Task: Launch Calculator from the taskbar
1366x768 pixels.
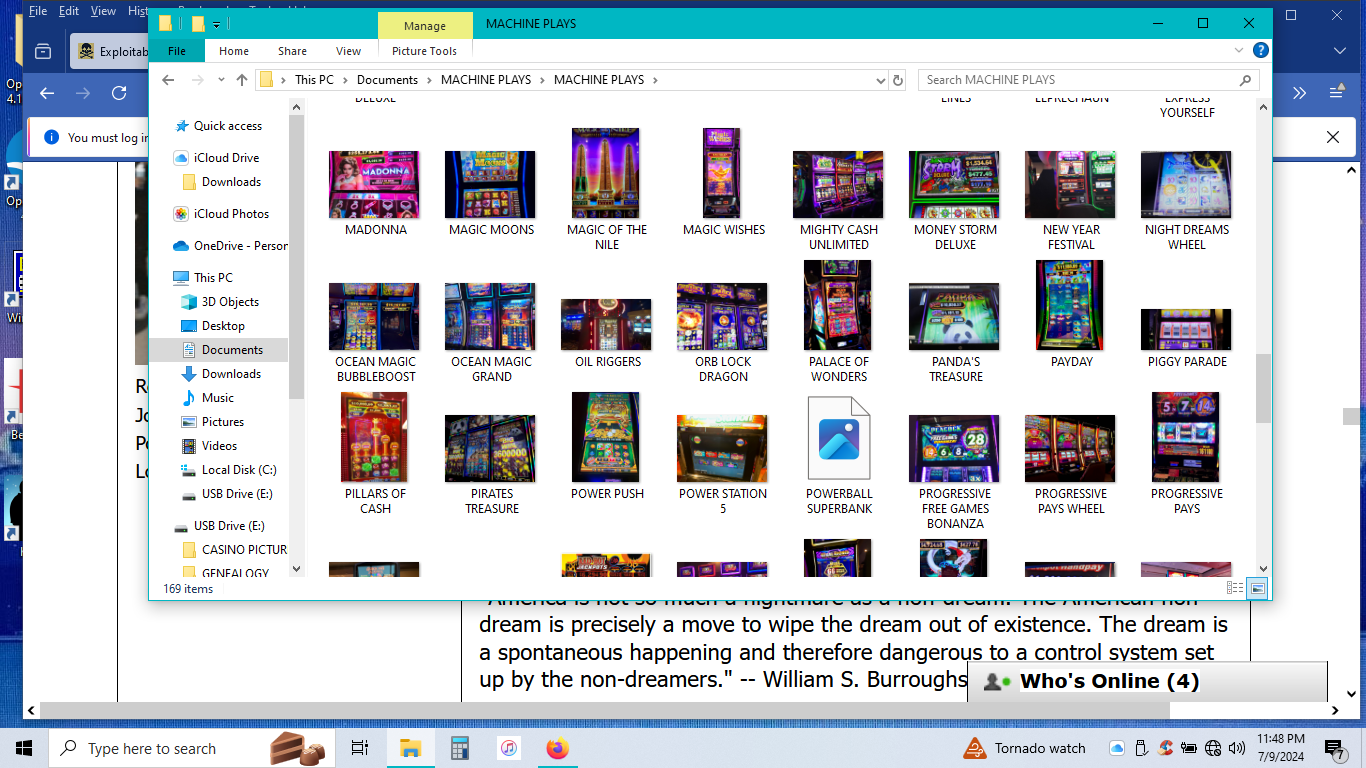Action: click(x=460, y=748)
